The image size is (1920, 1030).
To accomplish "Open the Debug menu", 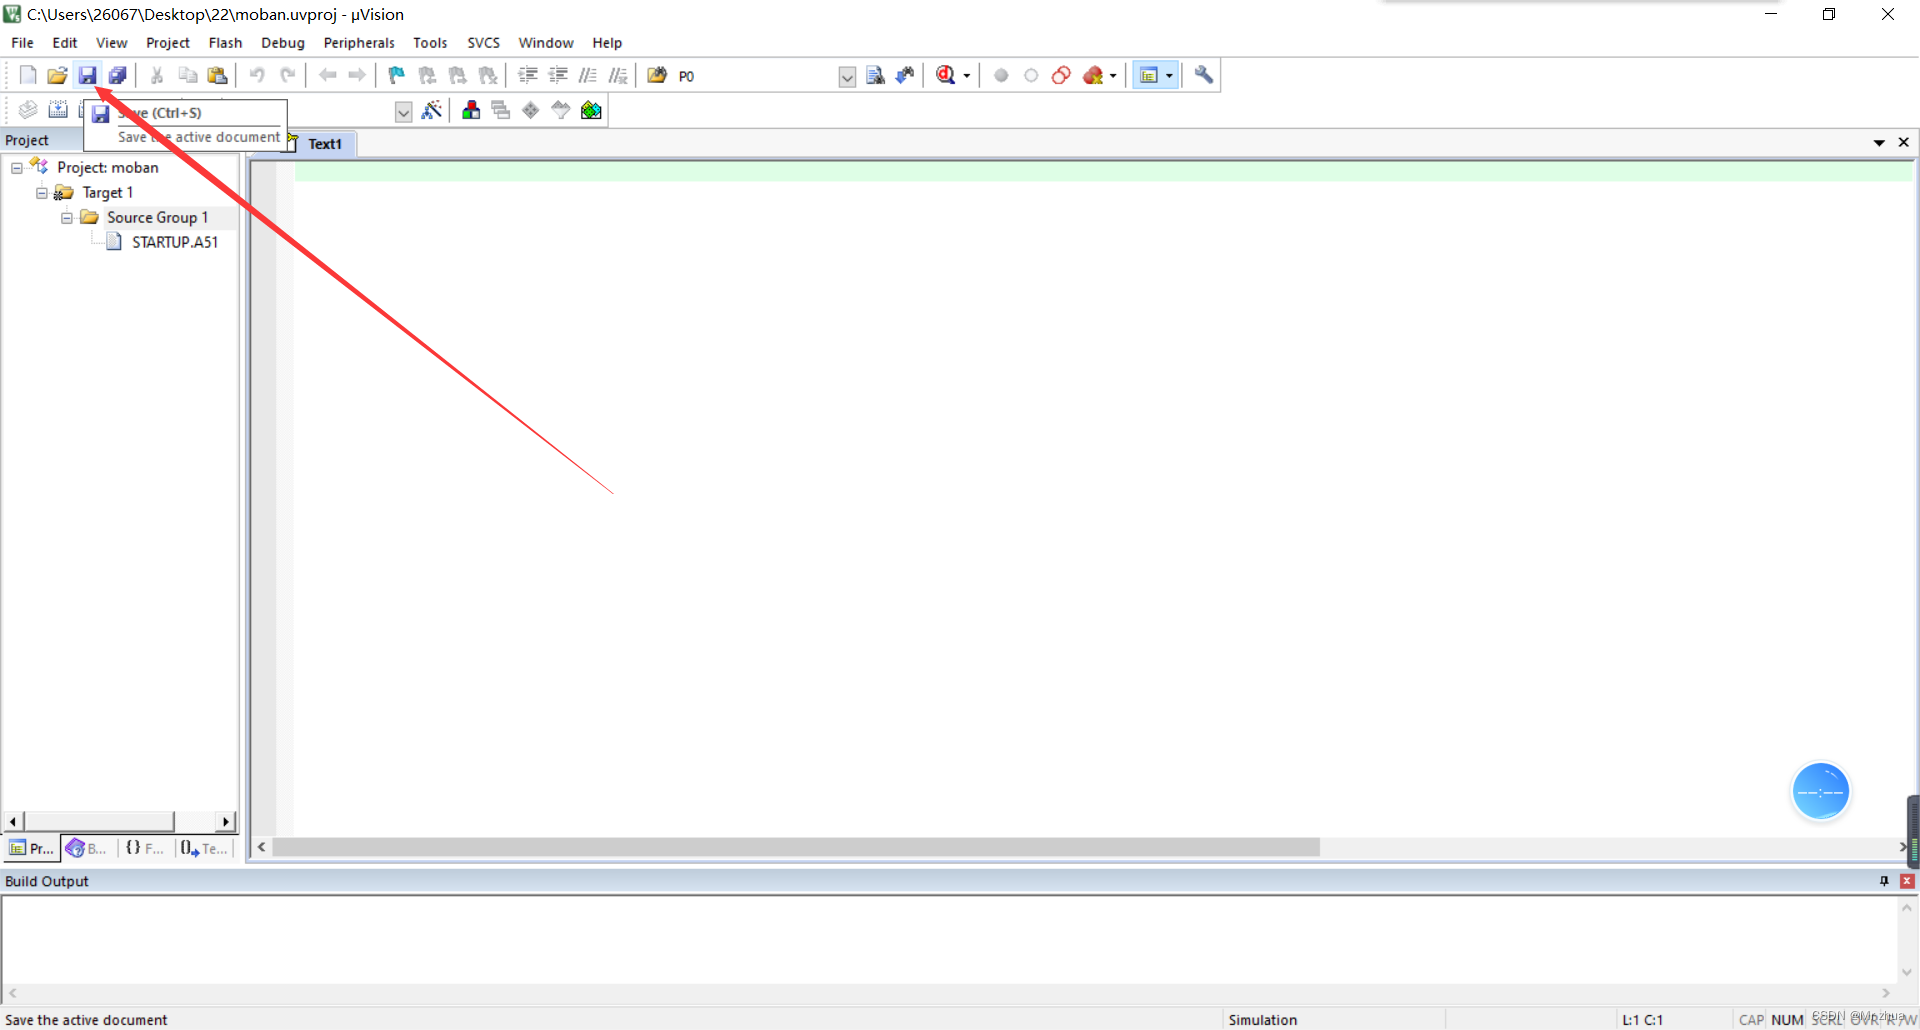I will tap(283, 43).
